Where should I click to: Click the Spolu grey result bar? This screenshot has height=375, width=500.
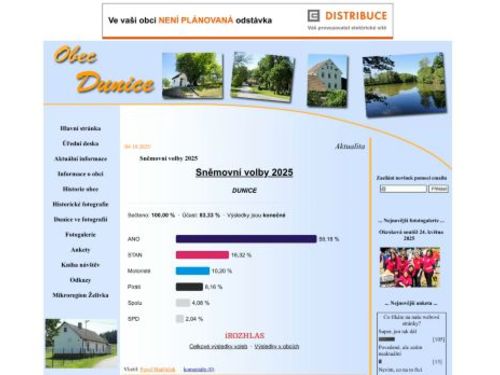point(183,303)
